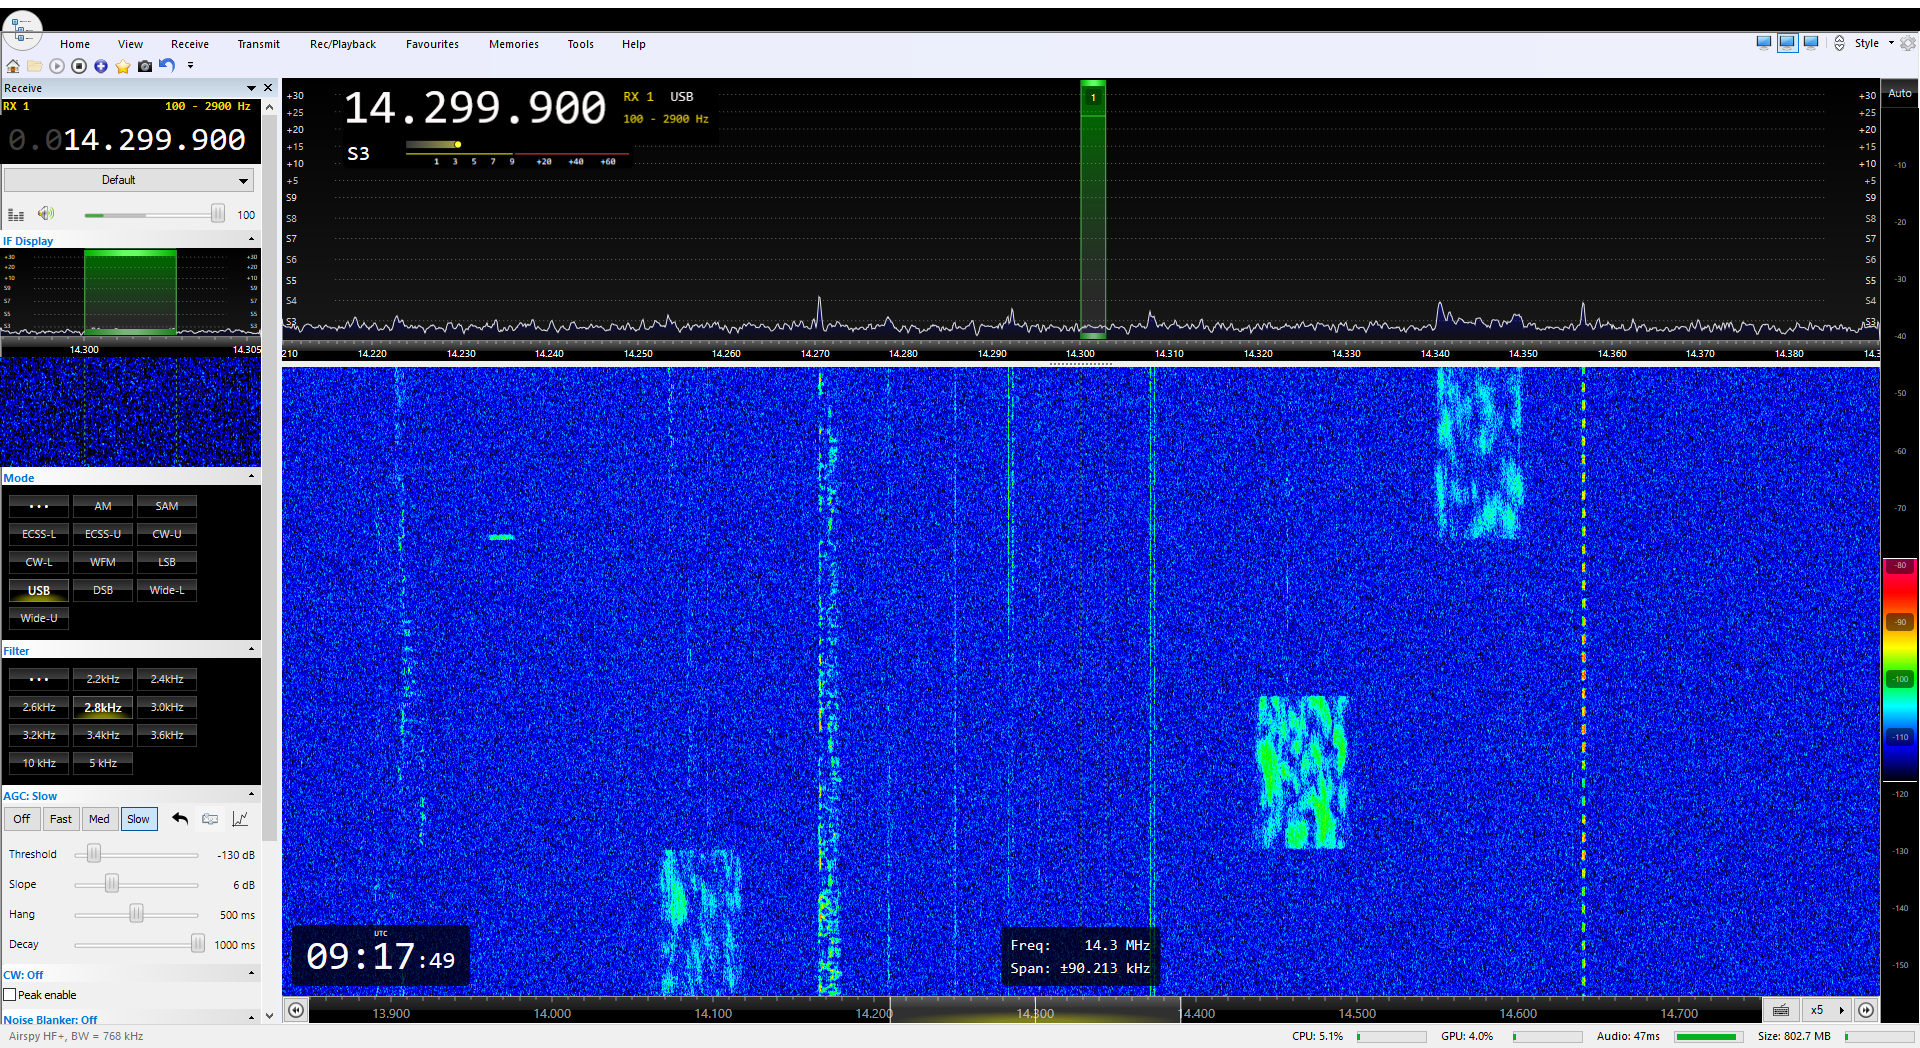Set AGC to Fast
Viewport: 1920px width, 1048px height.
[61, 819]
